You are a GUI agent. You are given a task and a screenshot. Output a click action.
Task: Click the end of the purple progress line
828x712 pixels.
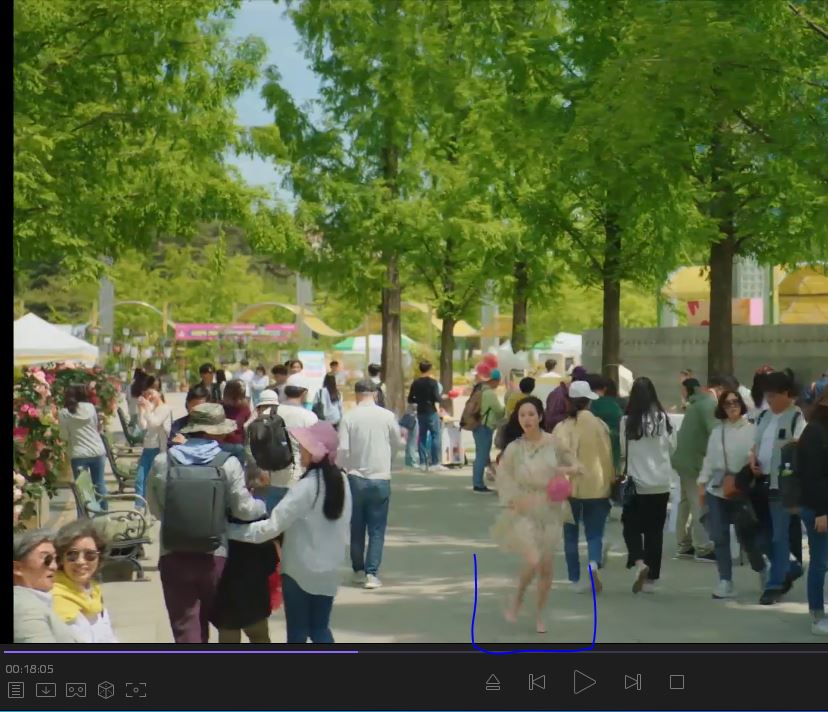coord(357,652)
